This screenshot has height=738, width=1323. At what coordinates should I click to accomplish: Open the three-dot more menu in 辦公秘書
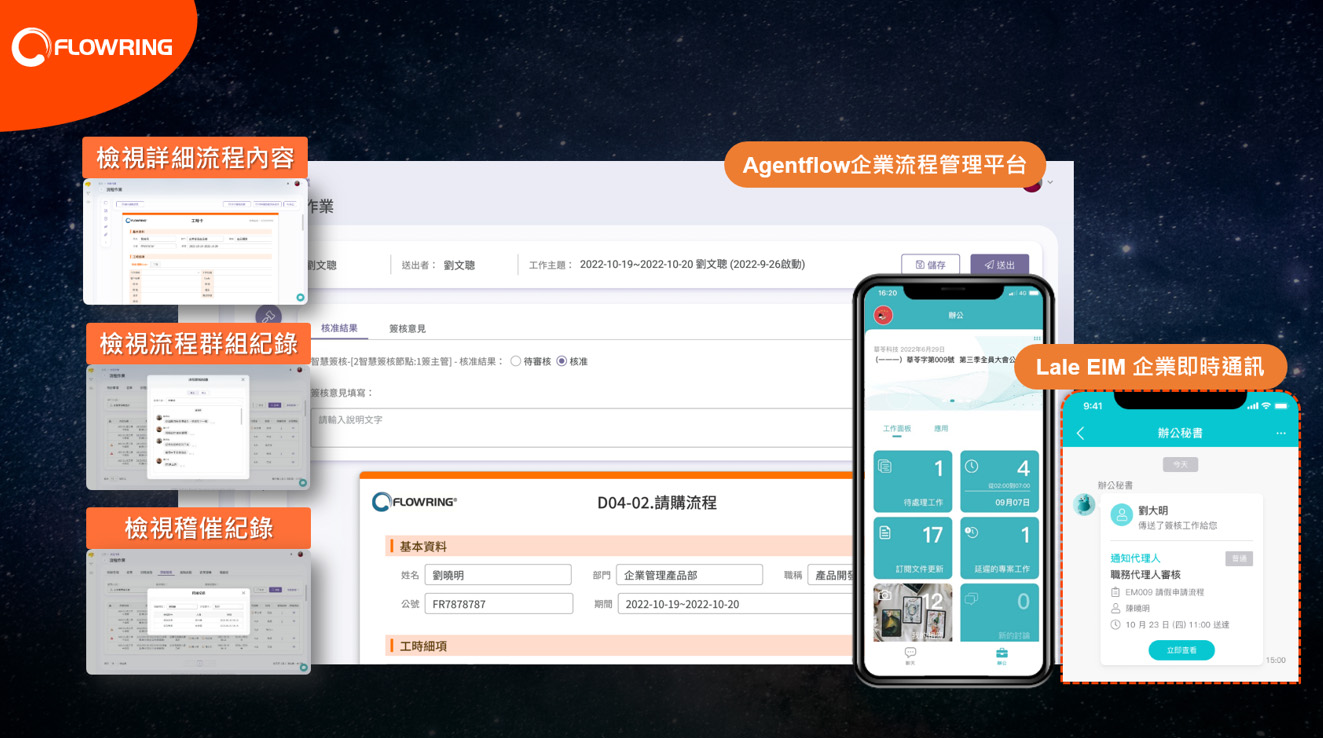[1281, 433]
